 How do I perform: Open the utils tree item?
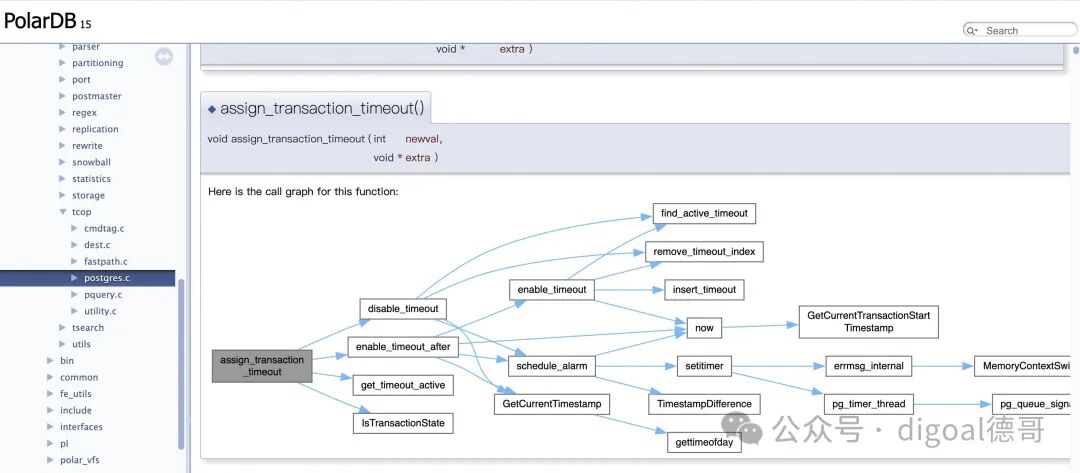tap(81, 344)
